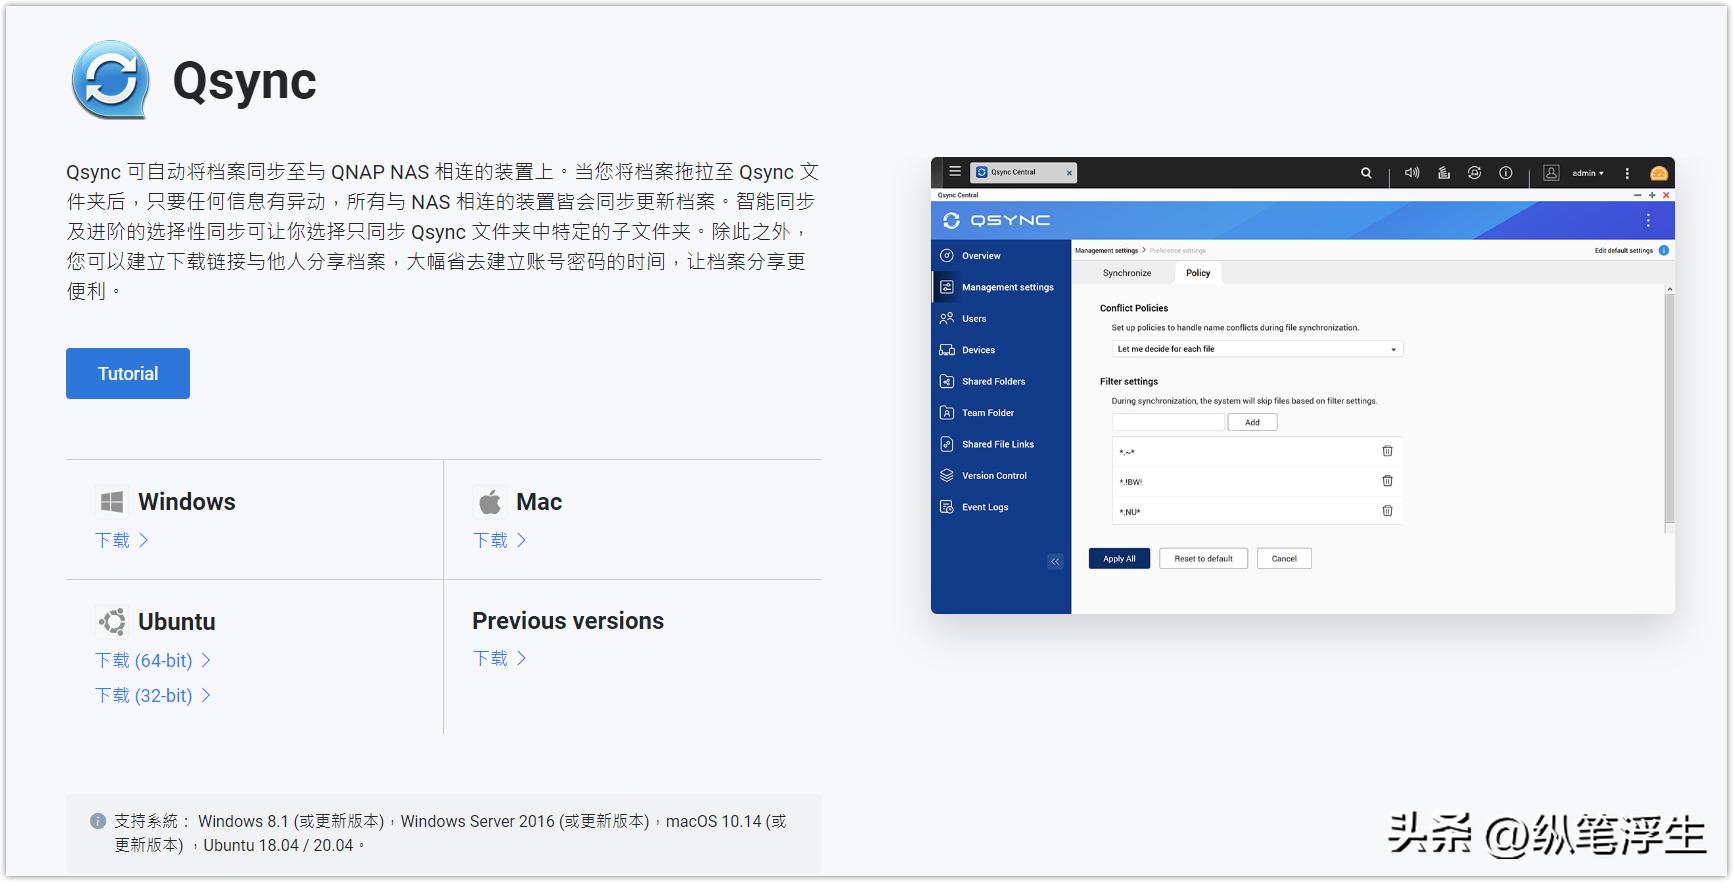Click the Windows download chevron
1733x882 pixels.
[x=144, y=540]
